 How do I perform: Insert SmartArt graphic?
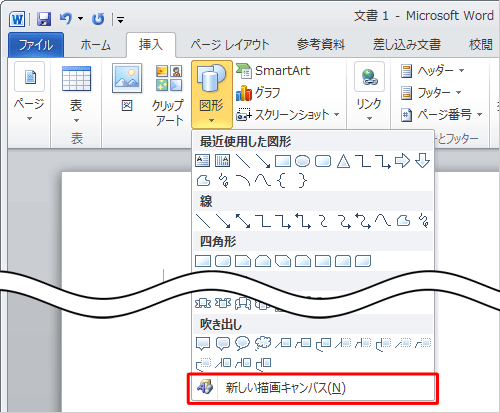pos(273,71)
